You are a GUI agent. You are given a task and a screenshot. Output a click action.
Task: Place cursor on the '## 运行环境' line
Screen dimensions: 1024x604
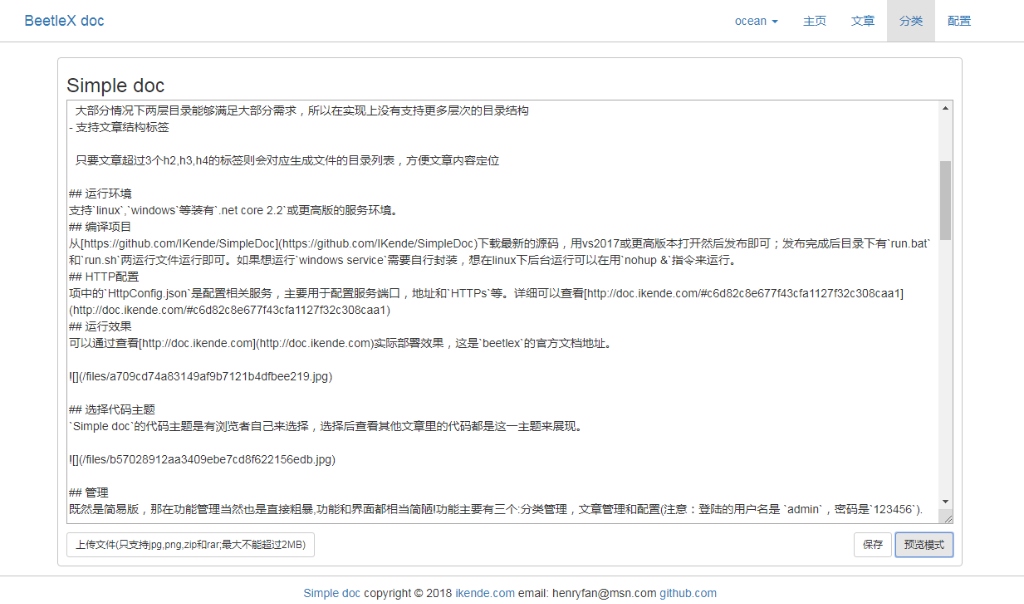[x=100, y=193]
